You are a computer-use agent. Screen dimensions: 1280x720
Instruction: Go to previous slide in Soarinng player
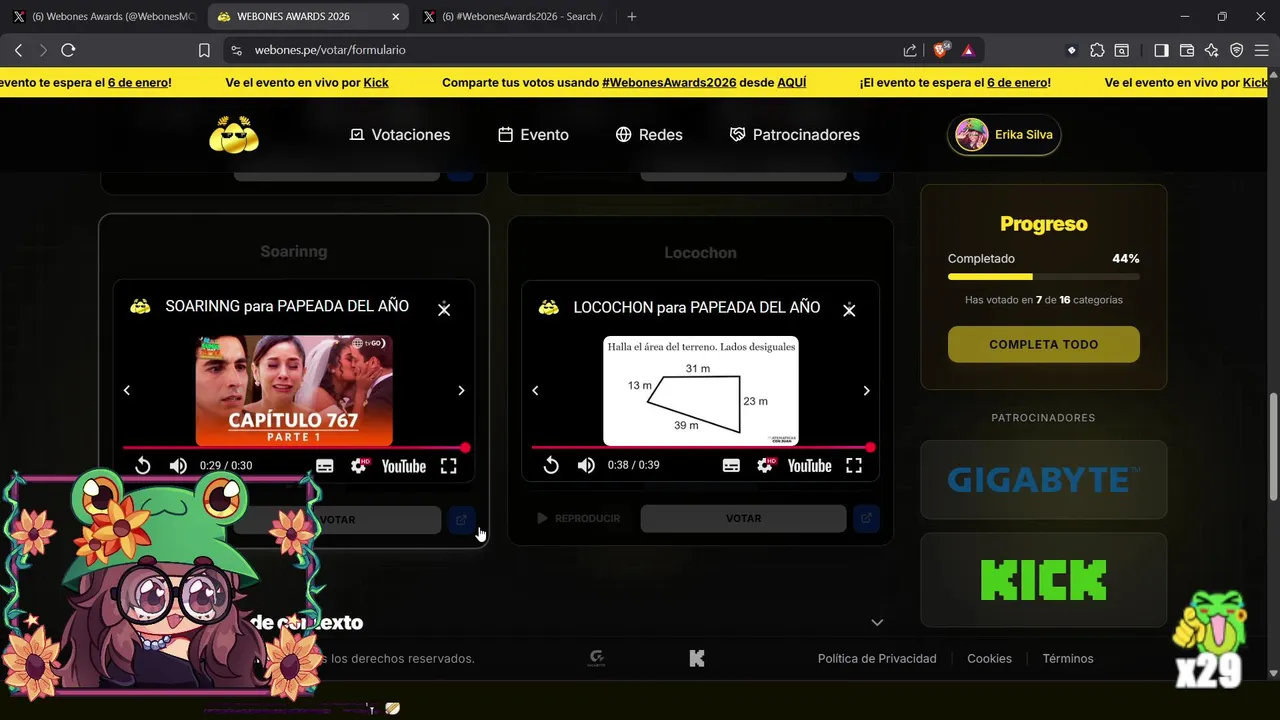pyautogui.click(x=127, y=390)
